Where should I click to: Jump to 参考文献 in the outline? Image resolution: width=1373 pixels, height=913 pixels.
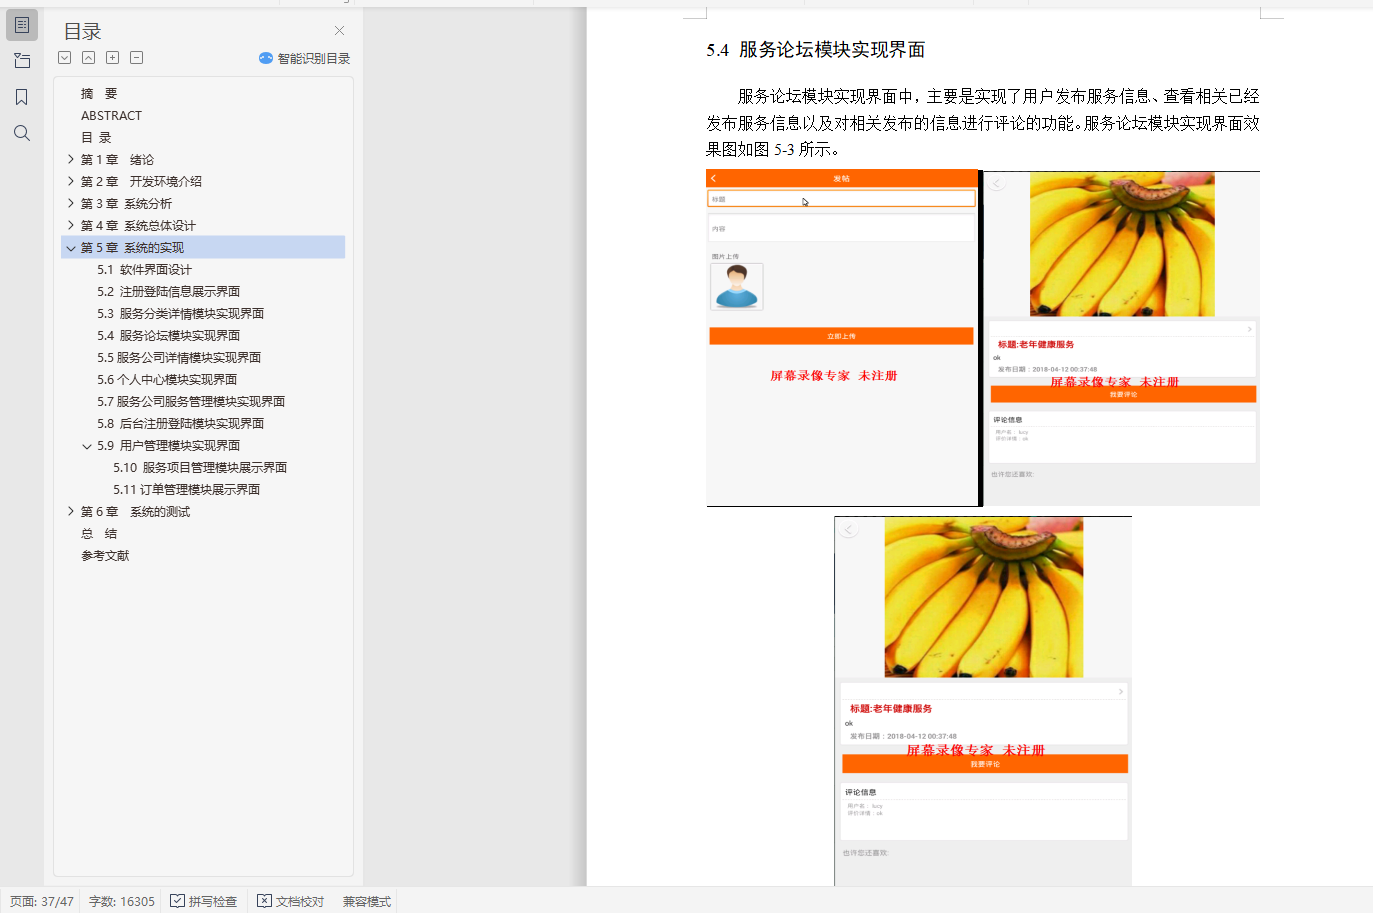[x=105, y=556]
